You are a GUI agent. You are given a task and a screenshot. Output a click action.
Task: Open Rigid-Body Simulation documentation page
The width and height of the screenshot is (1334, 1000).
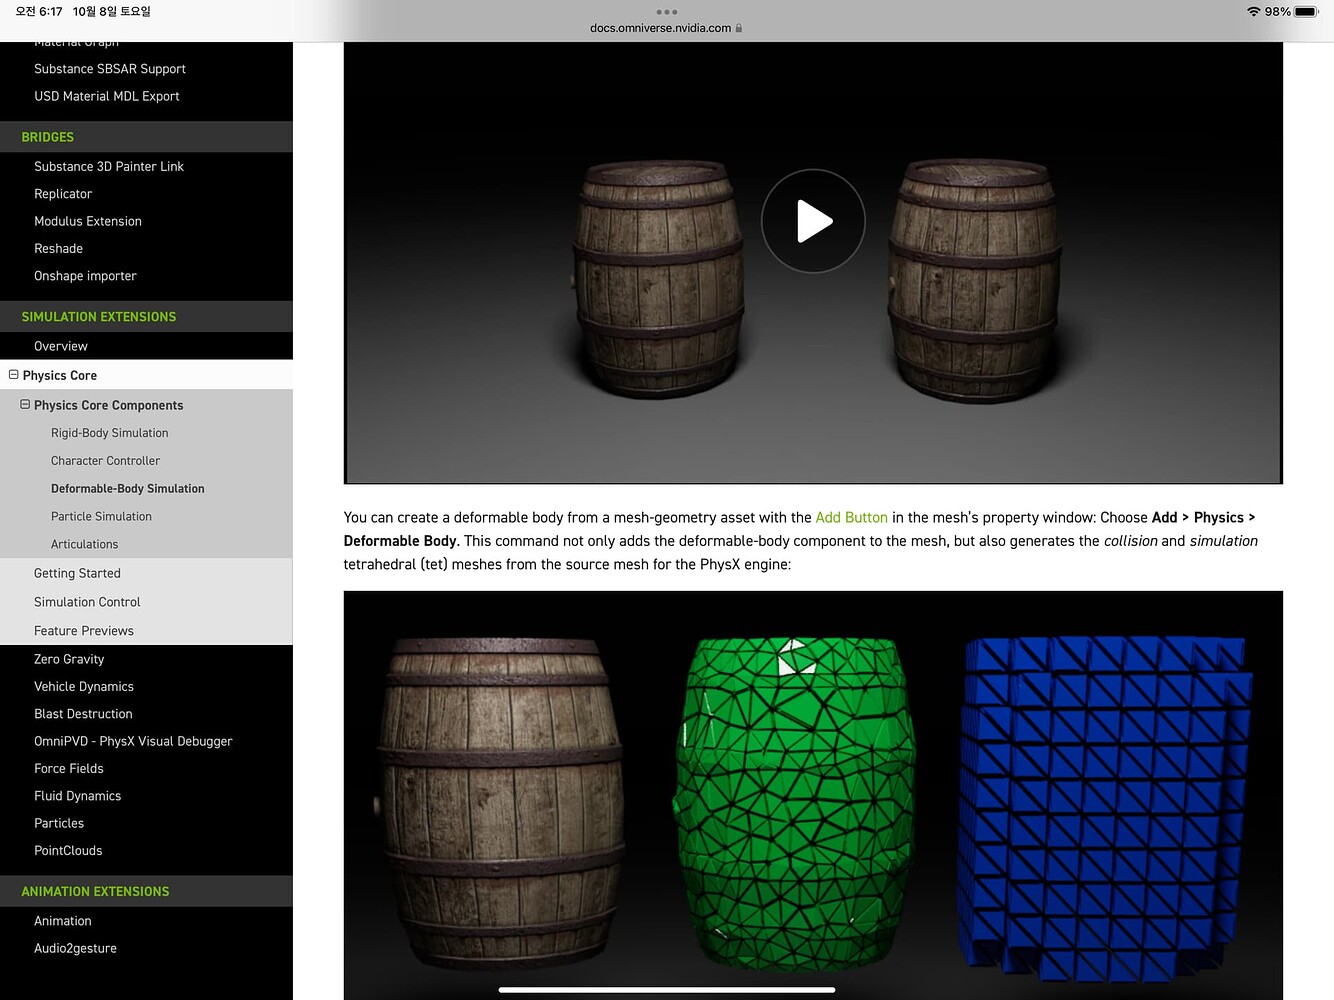coord(109,432)
